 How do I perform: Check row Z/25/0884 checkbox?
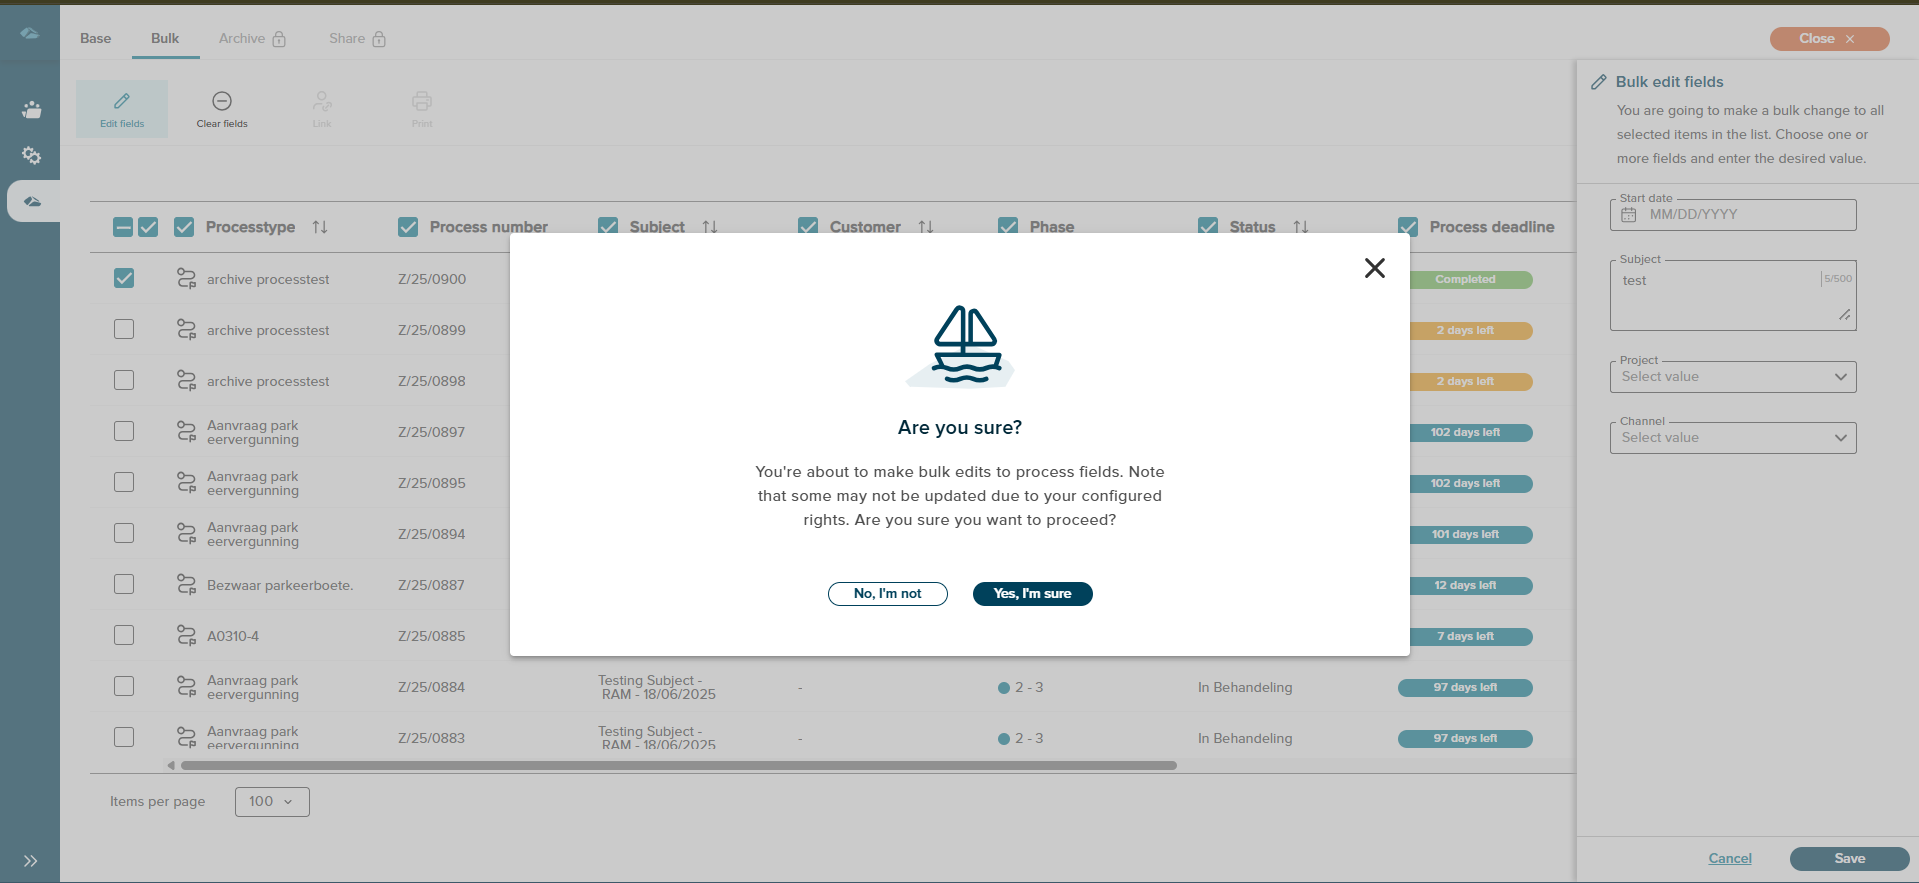tap(124, 686)
